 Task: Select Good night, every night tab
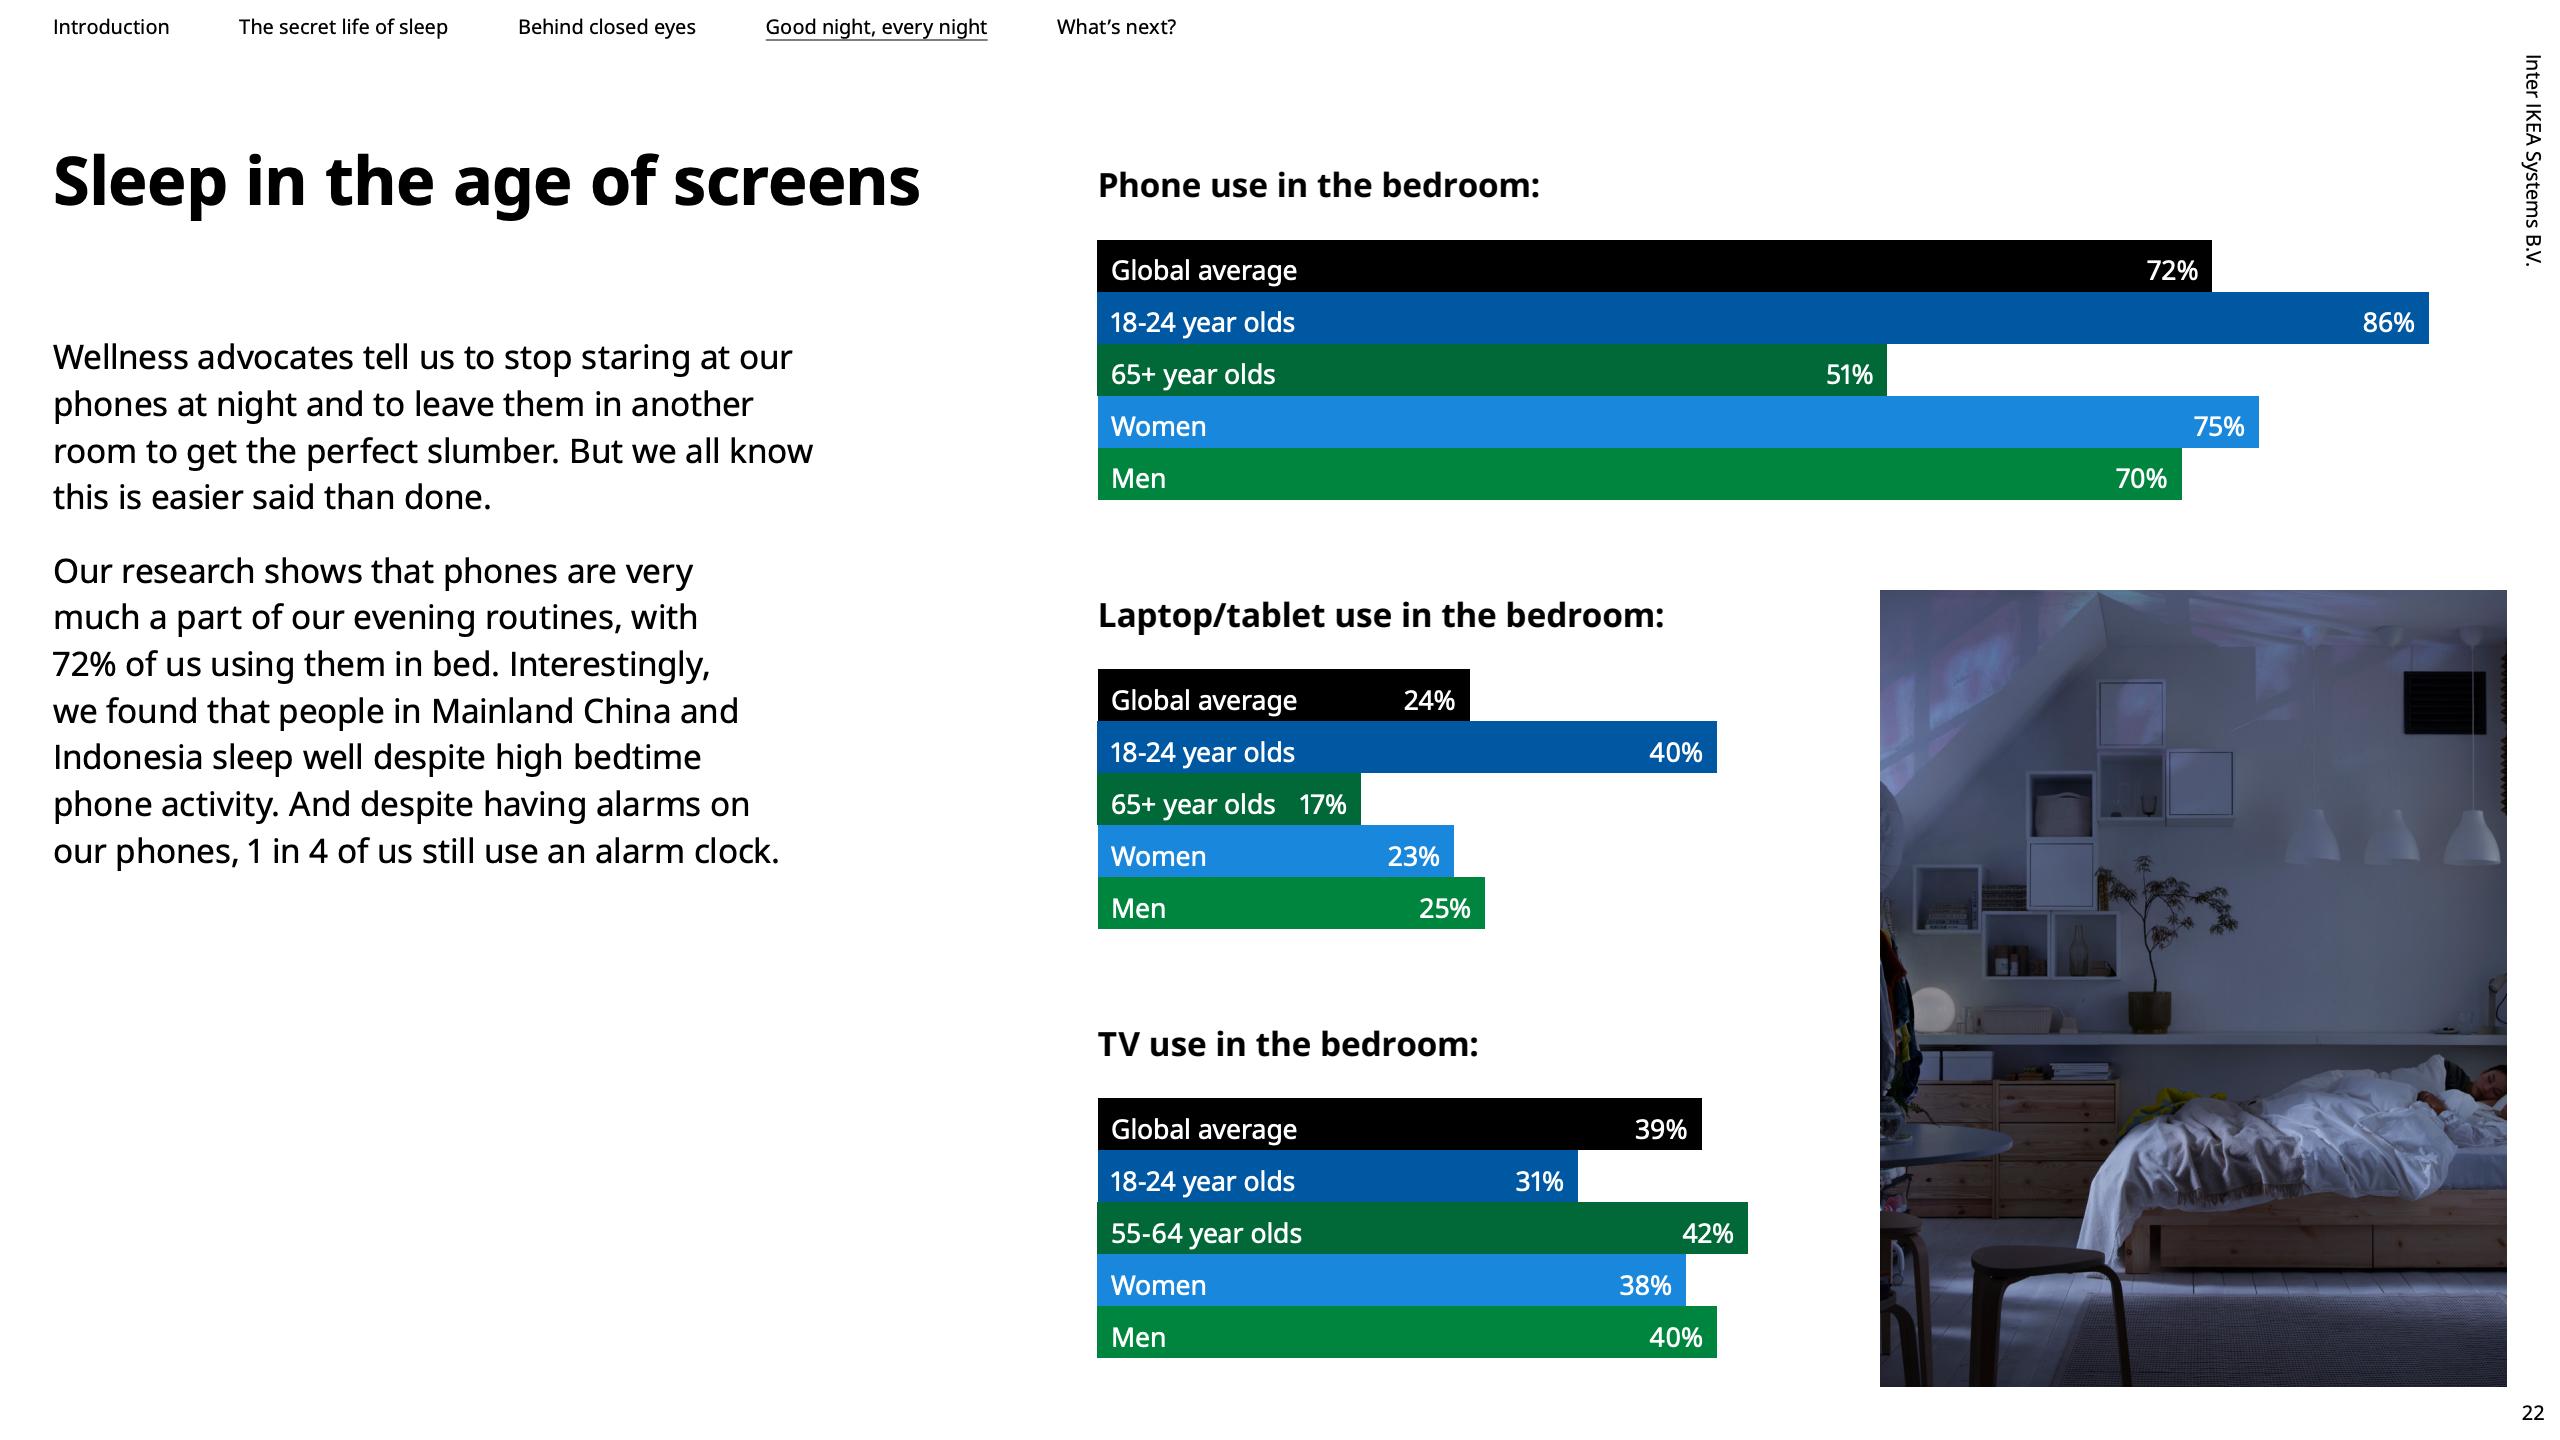pos(876,27)
